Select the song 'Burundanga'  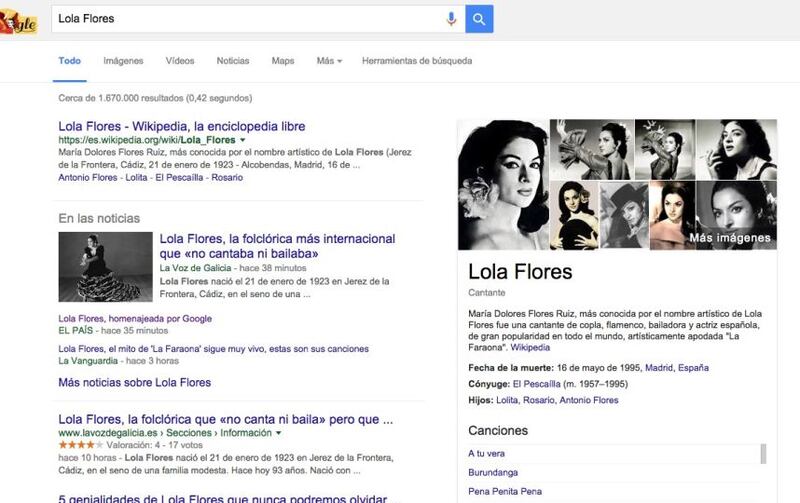point(493,473)
